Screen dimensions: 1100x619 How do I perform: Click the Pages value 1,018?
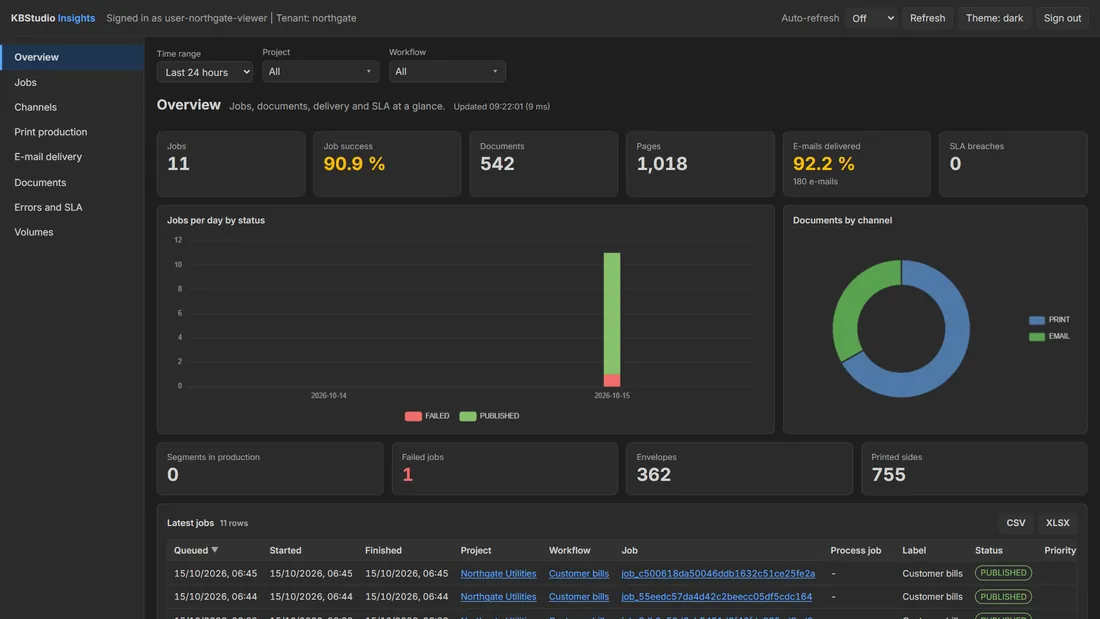pyautogui.click(x=662, y=164)
